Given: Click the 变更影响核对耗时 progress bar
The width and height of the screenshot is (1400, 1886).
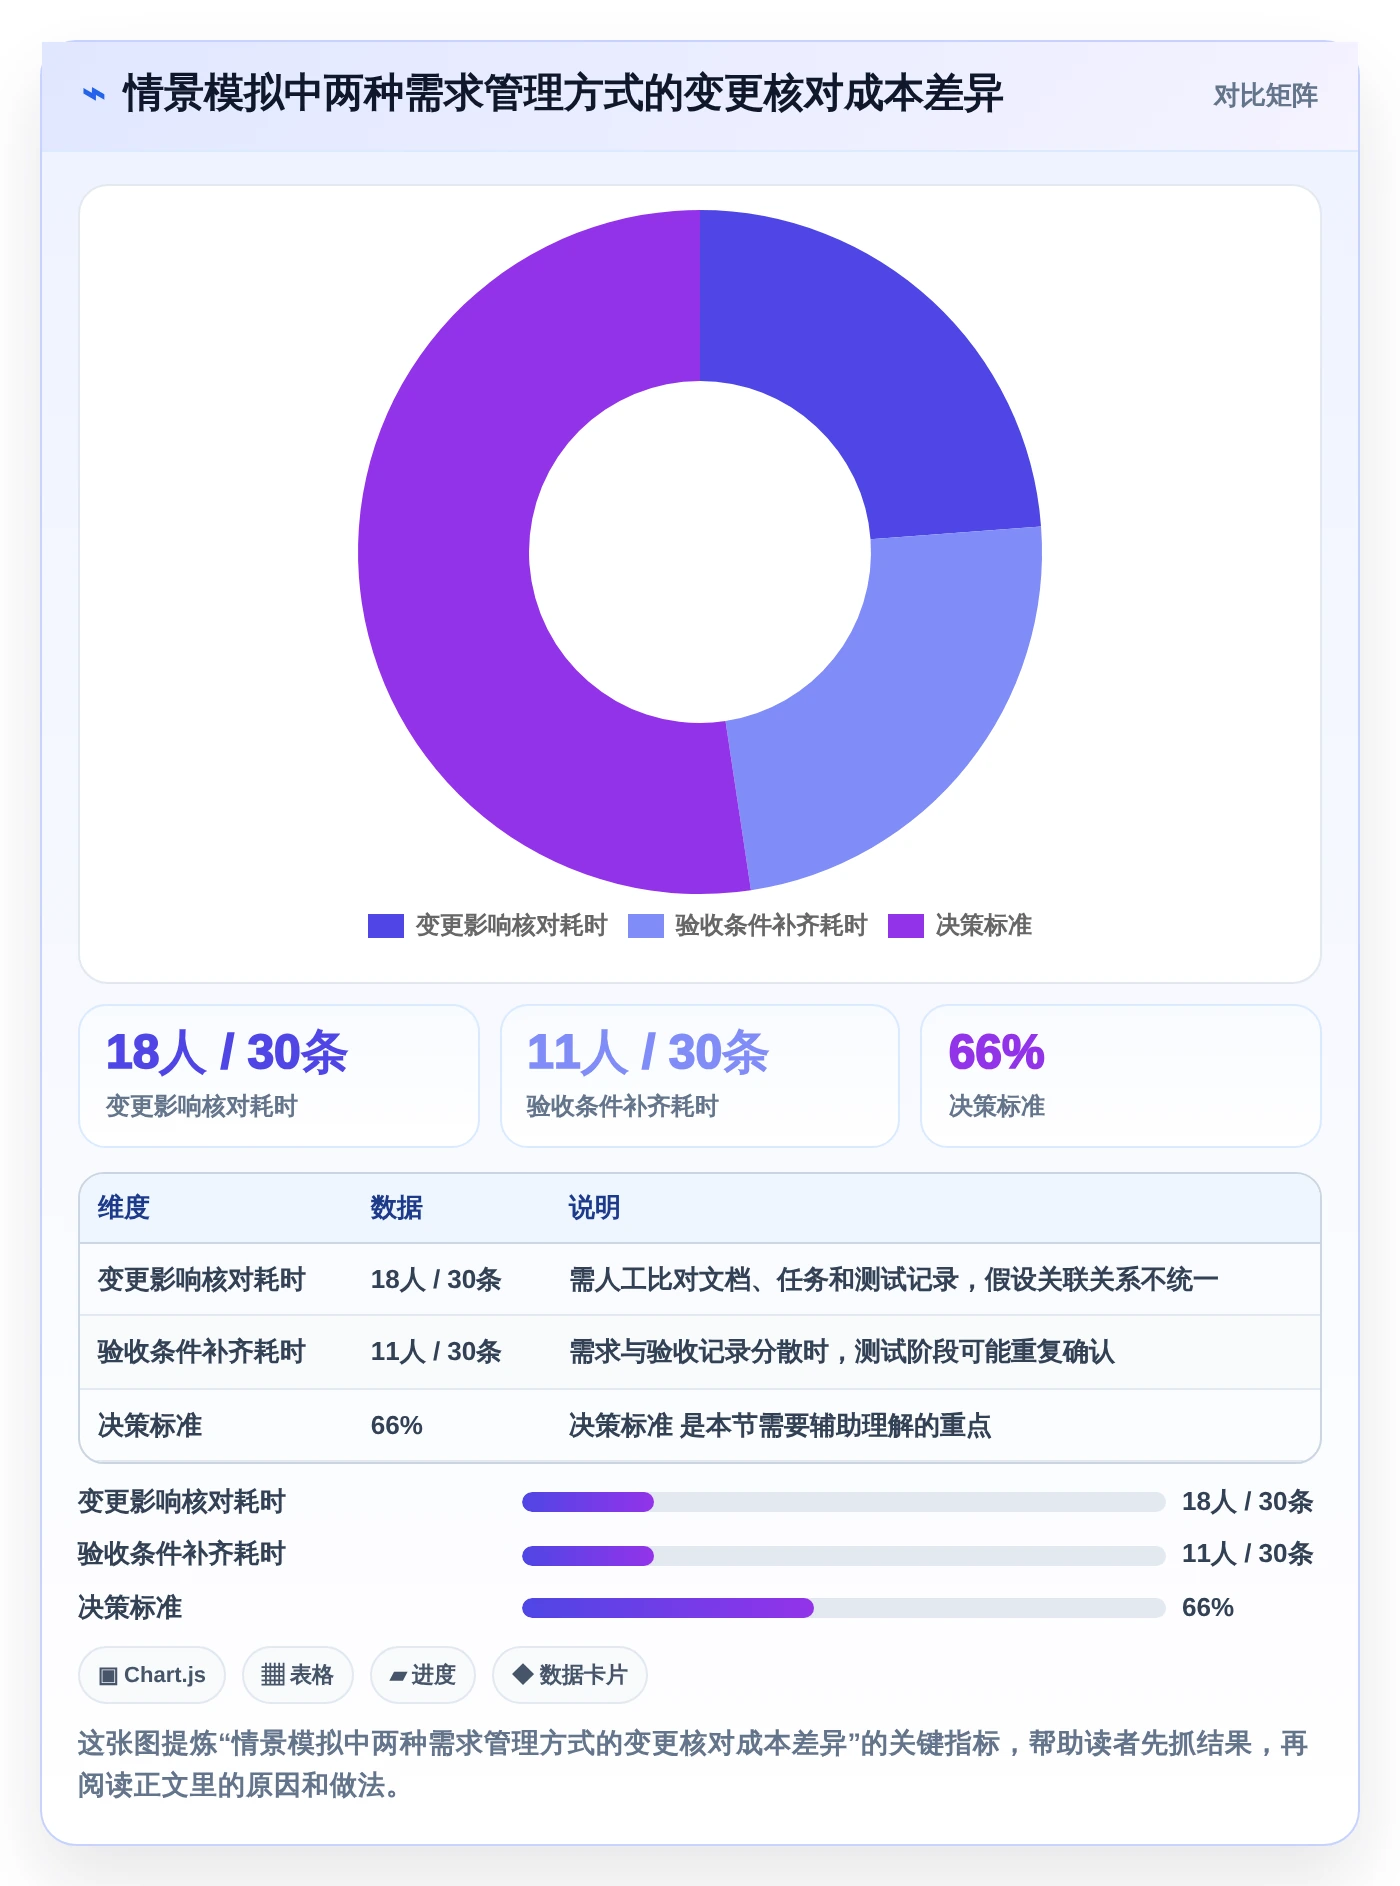Looking at the screenshot, I should [x=844, y=1502].
